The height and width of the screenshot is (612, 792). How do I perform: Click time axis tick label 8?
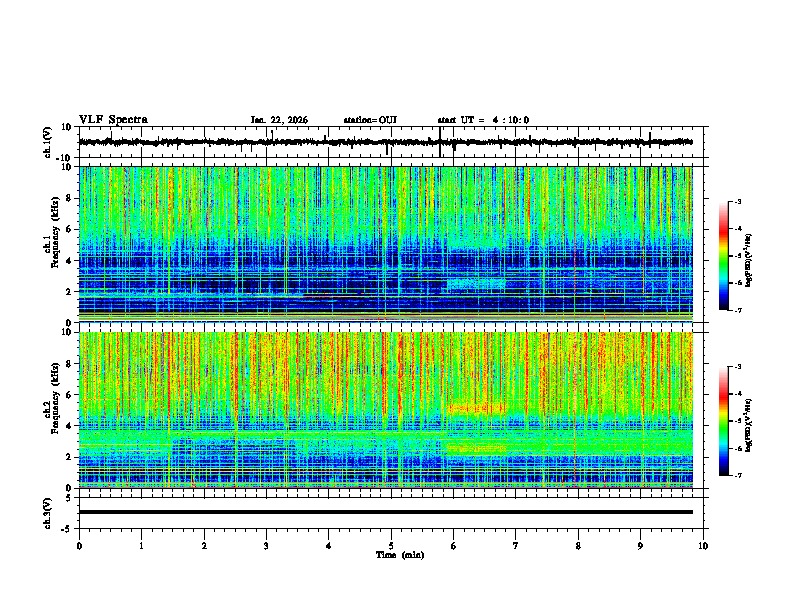(x=578, y=546)
